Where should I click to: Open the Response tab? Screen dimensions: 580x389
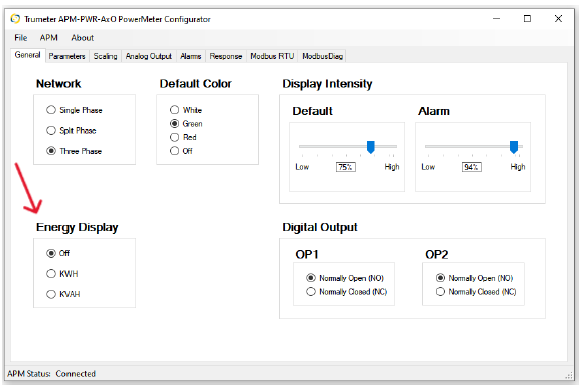226,56
